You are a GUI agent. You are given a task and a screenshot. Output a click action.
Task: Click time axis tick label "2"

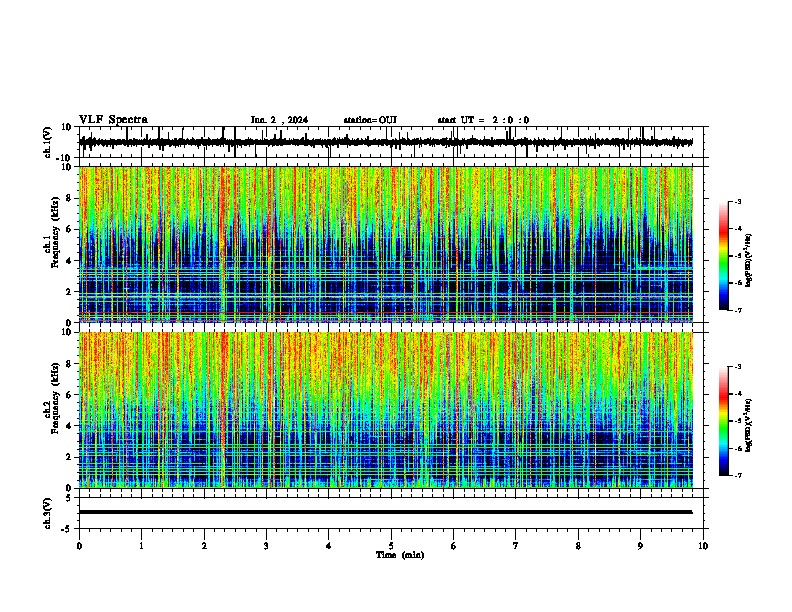pos(204,546)
